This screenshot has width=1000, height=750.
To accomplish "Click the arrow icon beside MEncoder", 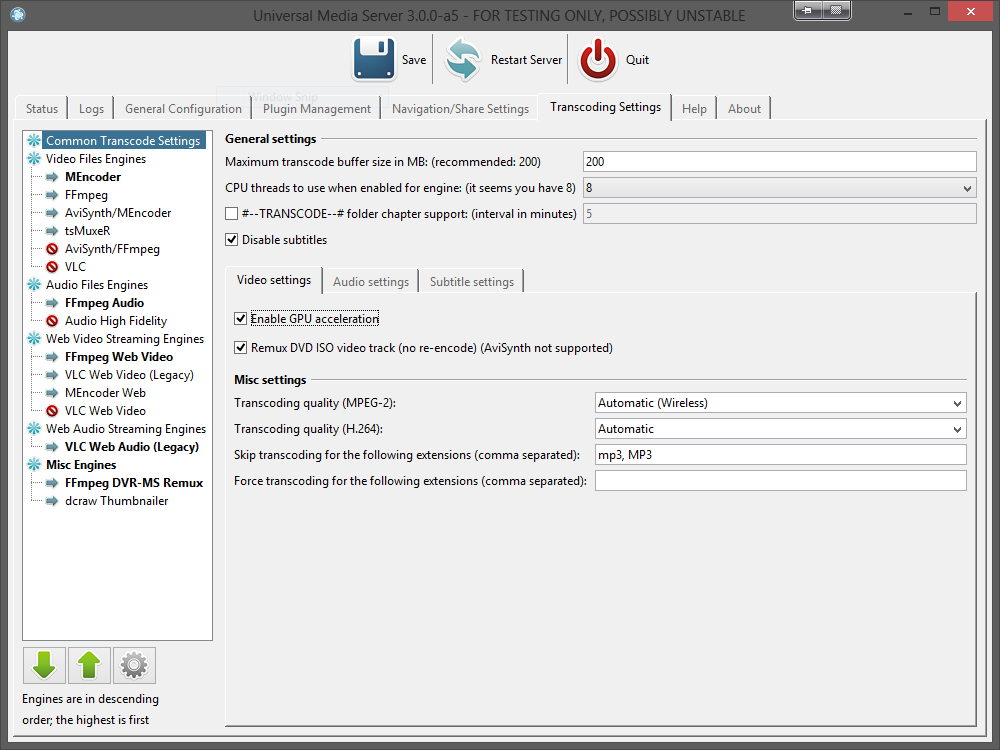I will point(52,177).
